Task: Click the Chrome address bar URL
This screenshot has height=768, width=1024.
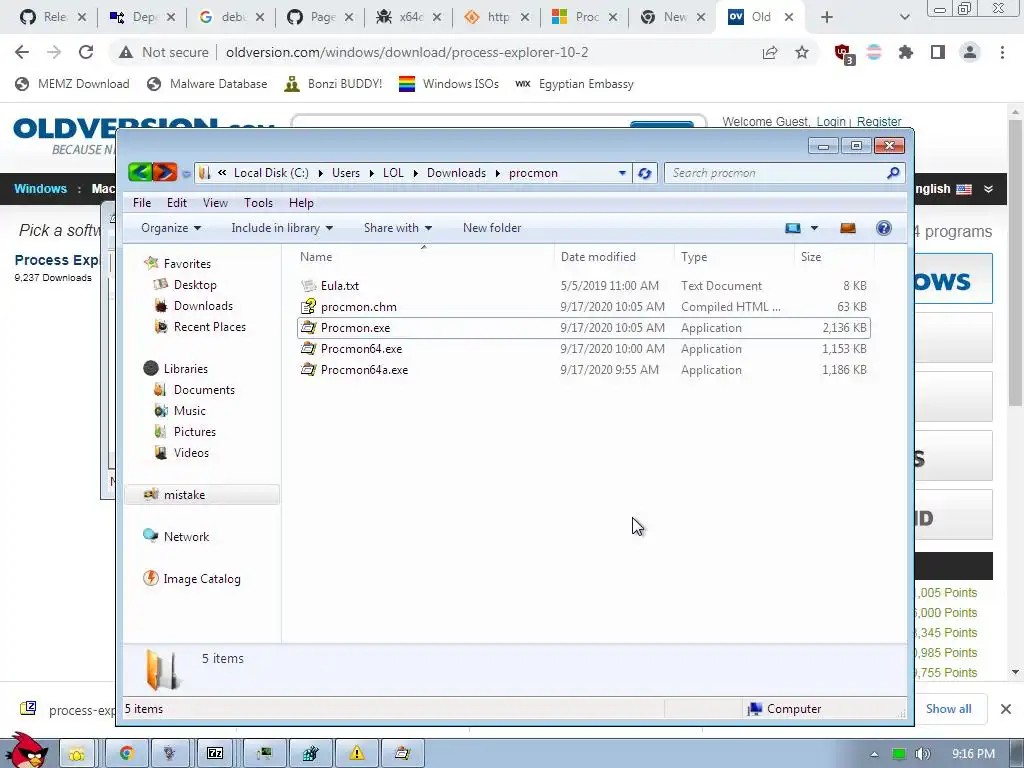Action: [x=407, y=52]
